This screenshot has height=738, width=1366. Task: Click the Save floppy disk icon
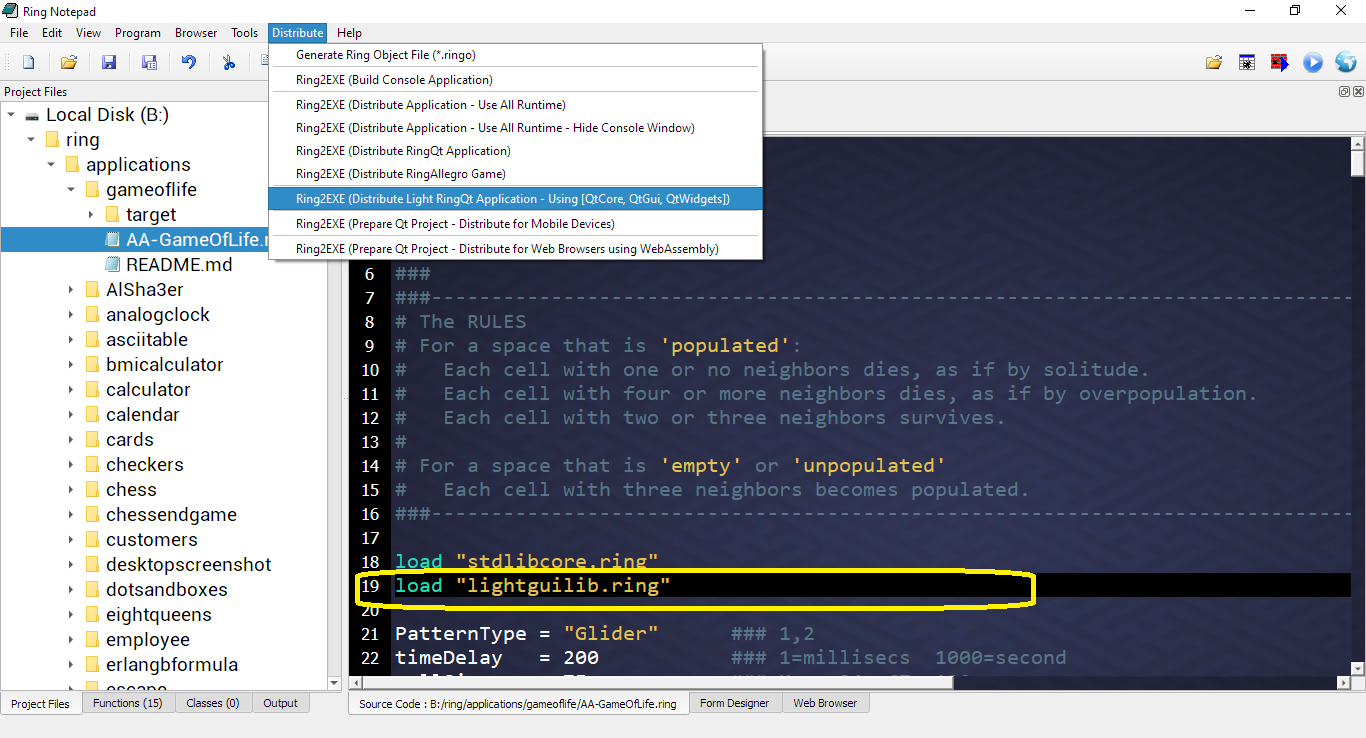[x=109, y=62]
